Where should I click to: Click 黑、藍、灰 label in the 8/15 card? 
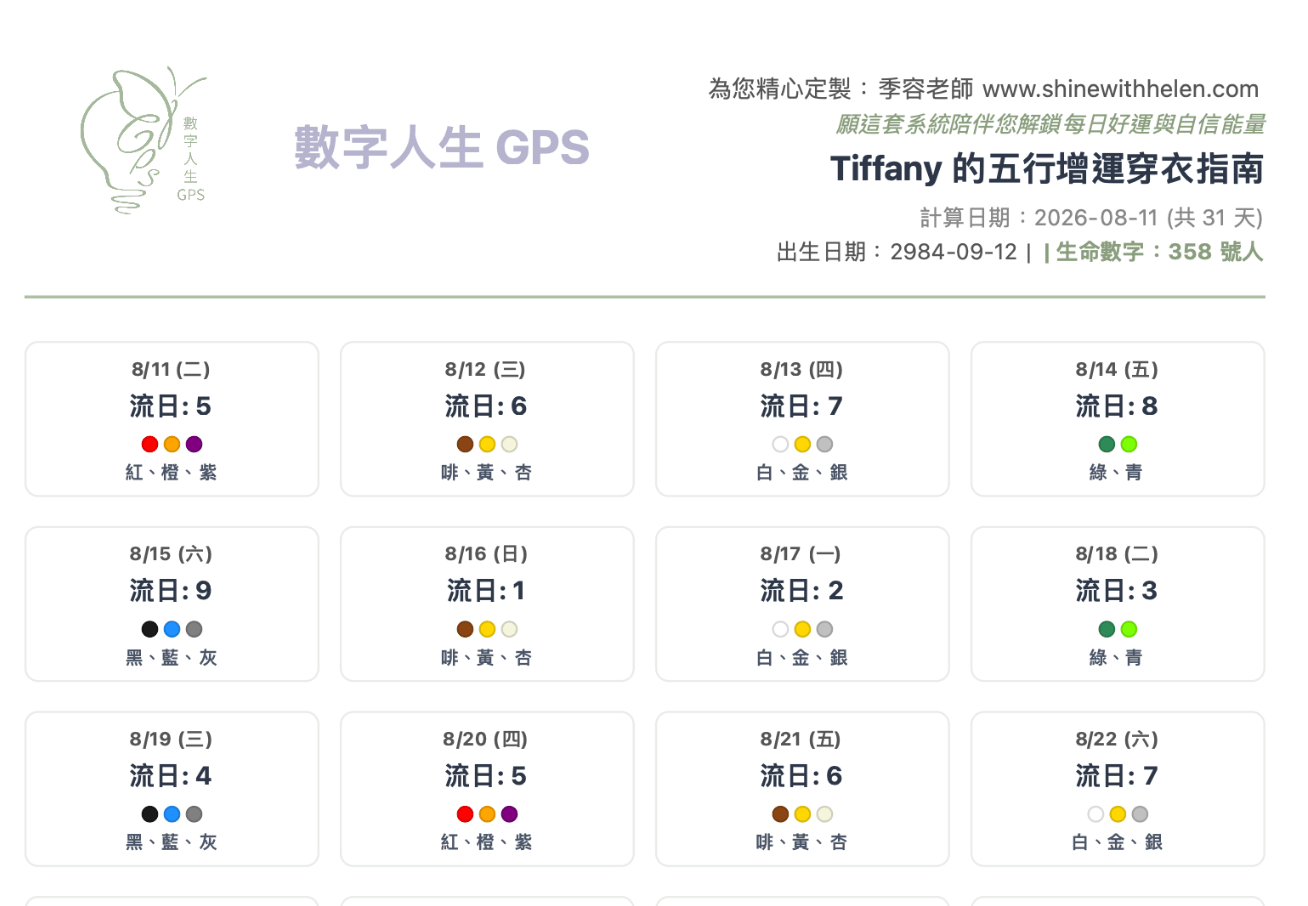171,657
